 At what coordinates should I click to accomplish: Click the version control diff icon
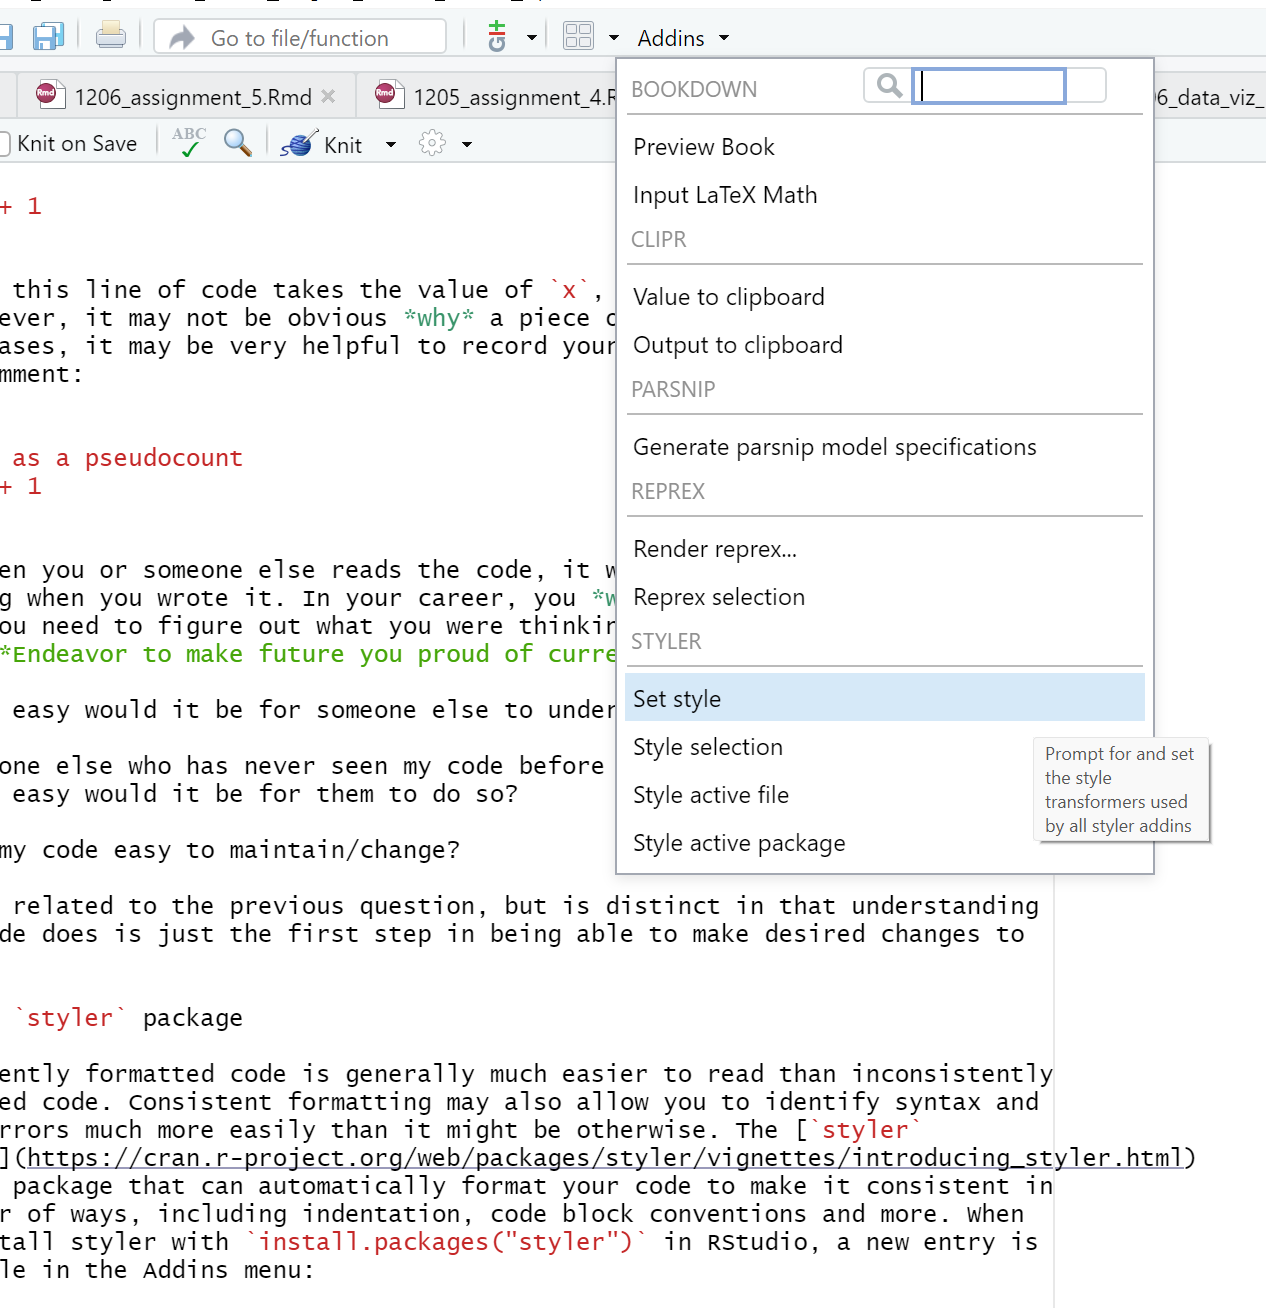coord(497,37)
